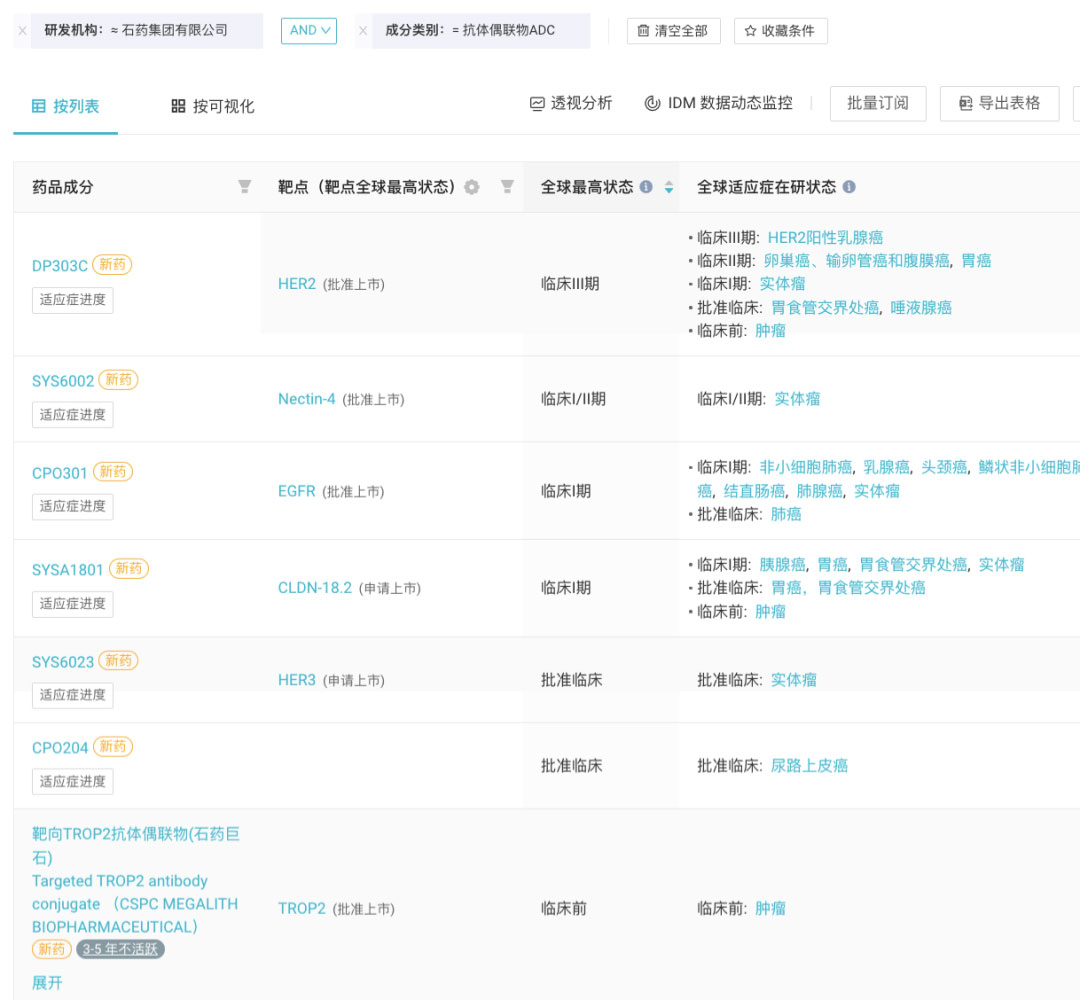Sort by 全球最高状态 using the sort arrows

click(668, 187)
